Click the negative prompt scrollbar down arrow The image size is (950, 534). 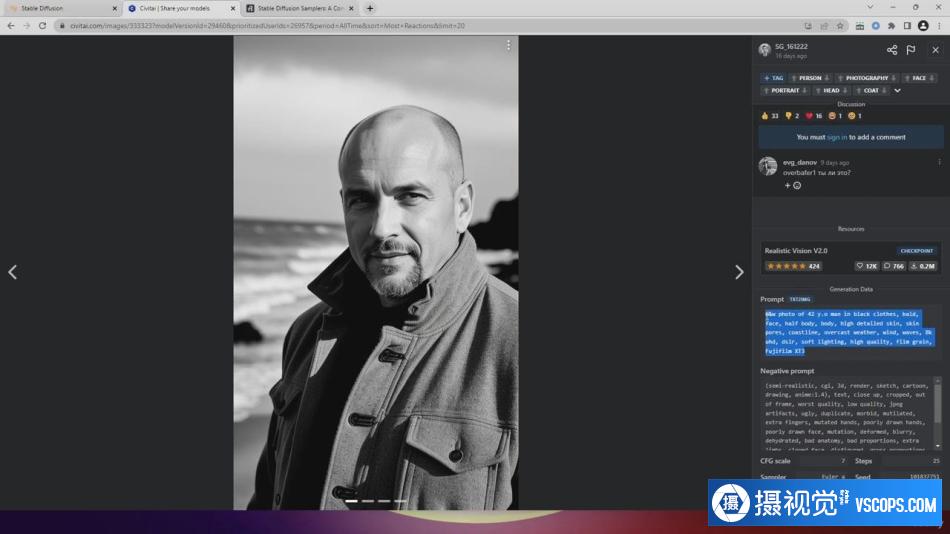tap(938, 447)
